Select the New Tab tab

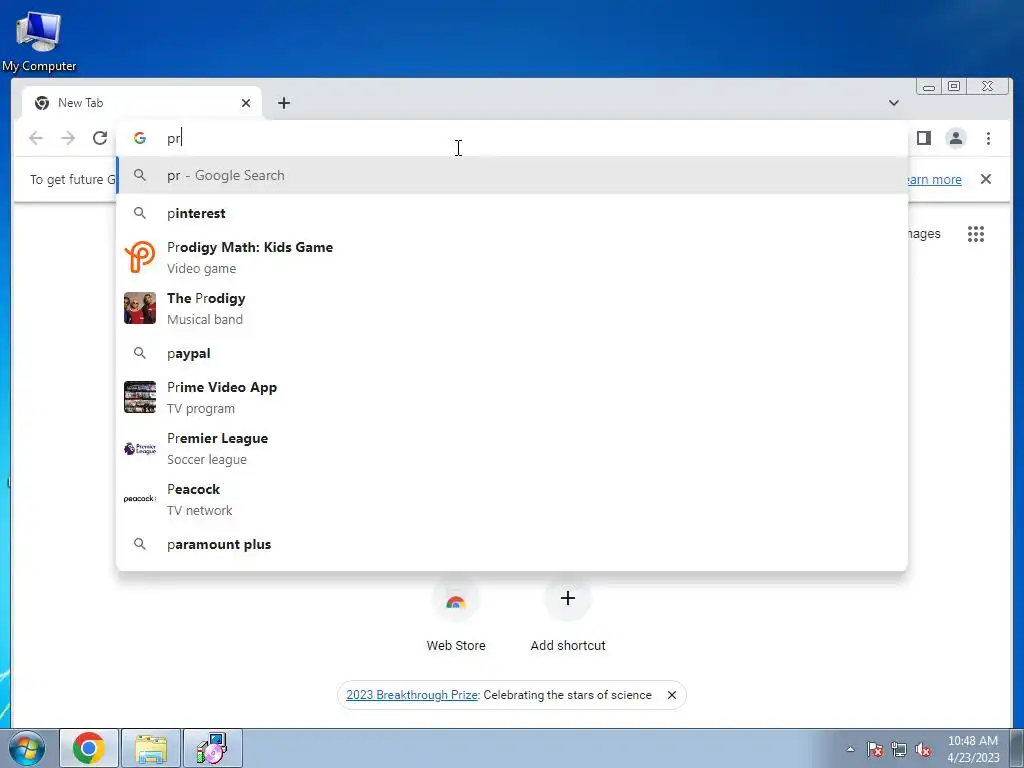pos(142,103)
